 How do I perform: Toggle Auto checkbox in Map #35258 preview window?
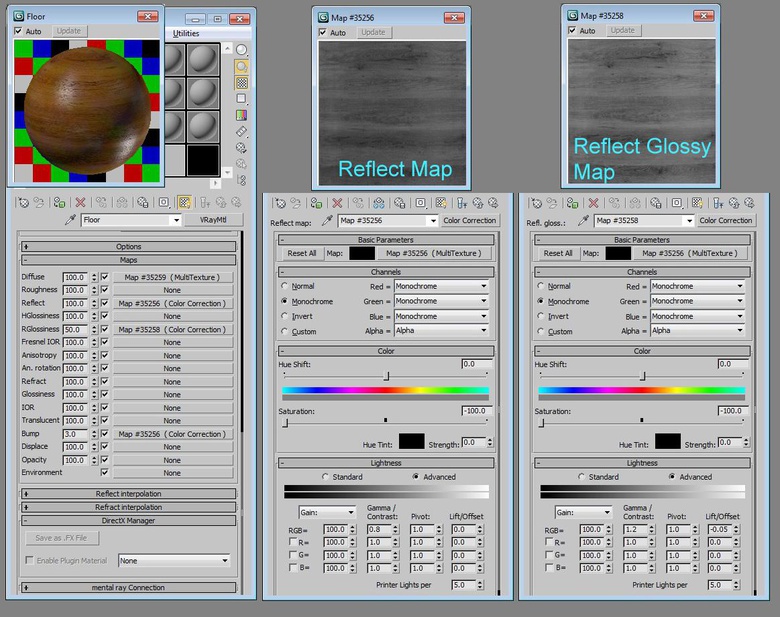573,30
